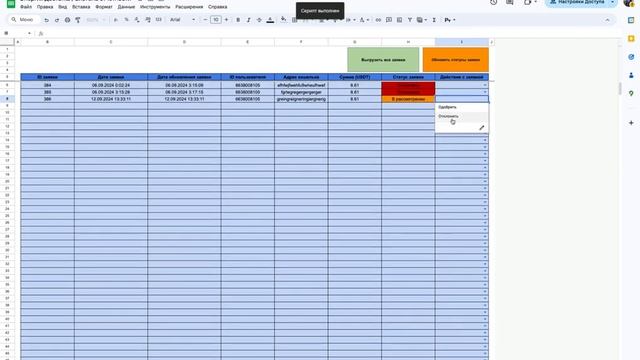The width and height of the screenshot is (640, 360).
Task: Select the cell containing ID 386
Action: pyautogui.click(x=47, y=99)
